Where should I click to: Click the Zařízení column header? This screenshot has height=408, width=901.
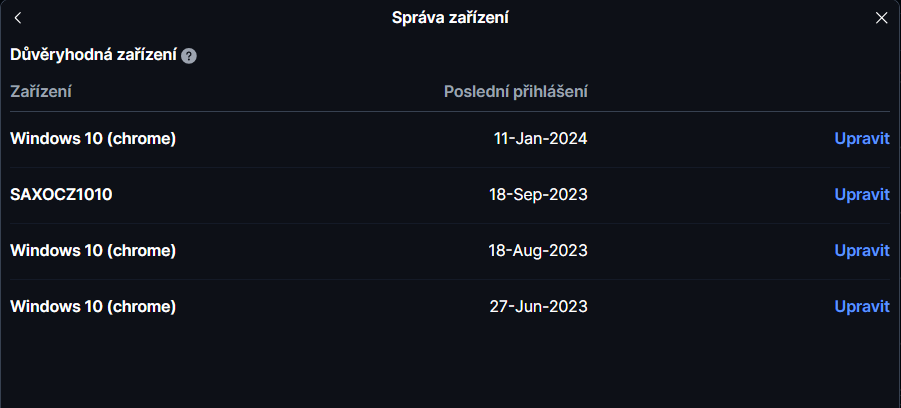[41, 91]
